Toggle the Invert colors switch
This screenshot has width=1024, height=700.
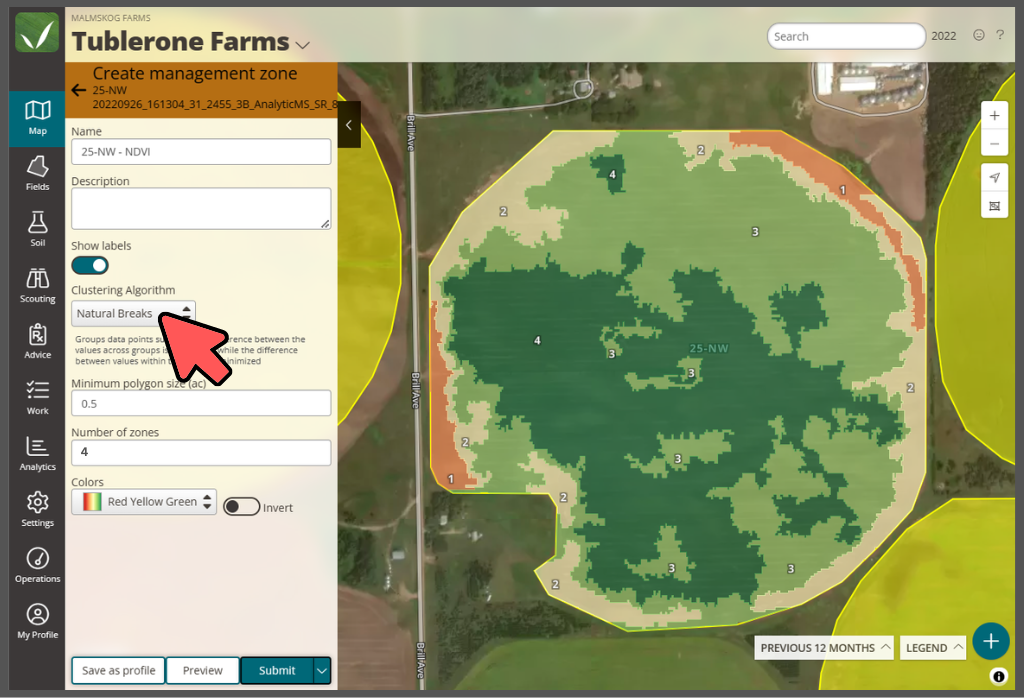[242, 507]
